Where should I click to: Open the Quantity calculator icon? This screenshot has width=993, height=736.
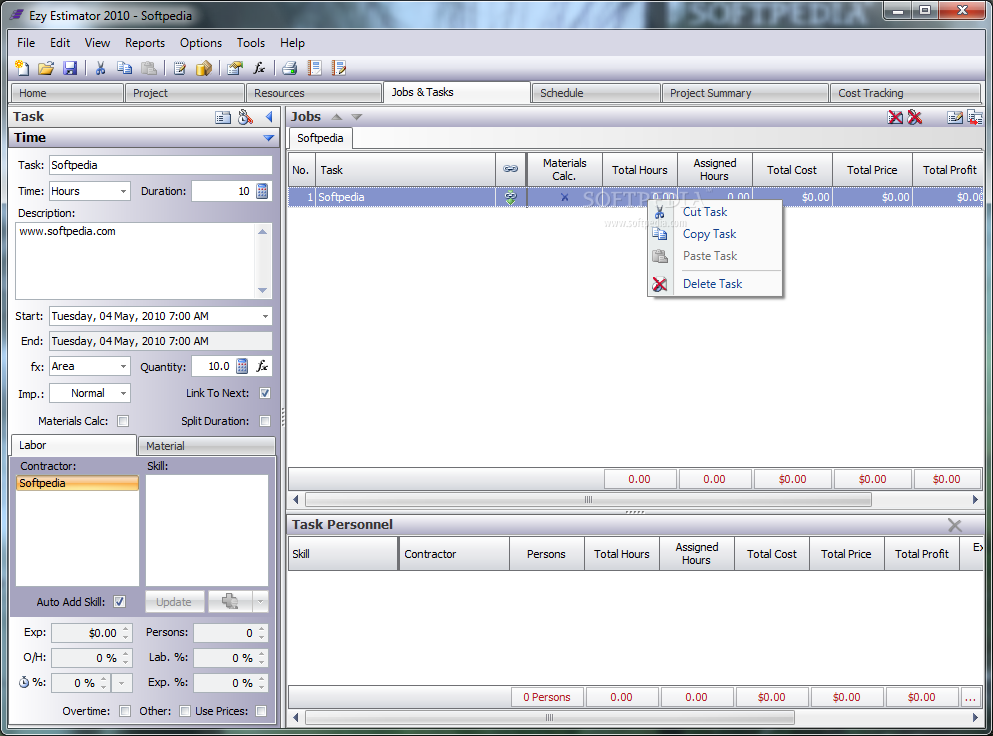242,366
